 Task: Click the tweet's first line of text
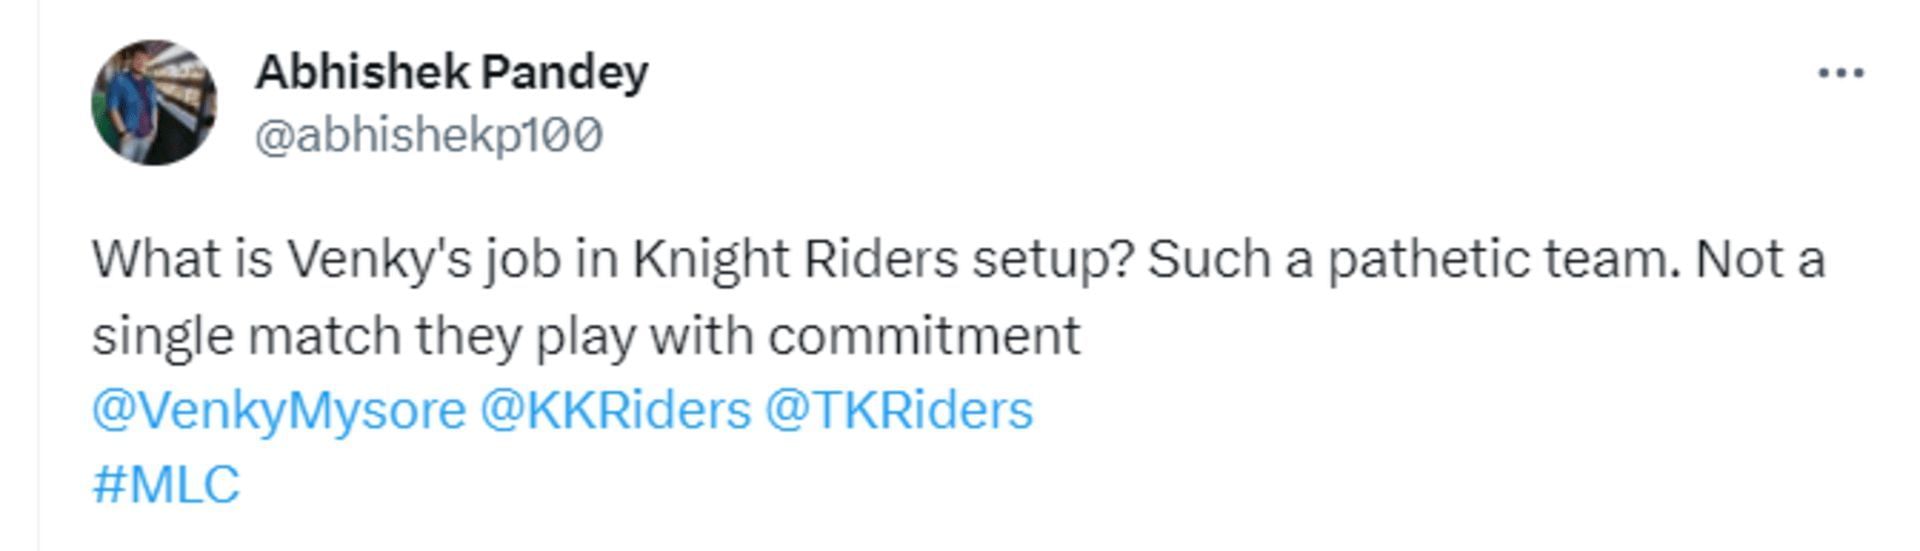958,260
